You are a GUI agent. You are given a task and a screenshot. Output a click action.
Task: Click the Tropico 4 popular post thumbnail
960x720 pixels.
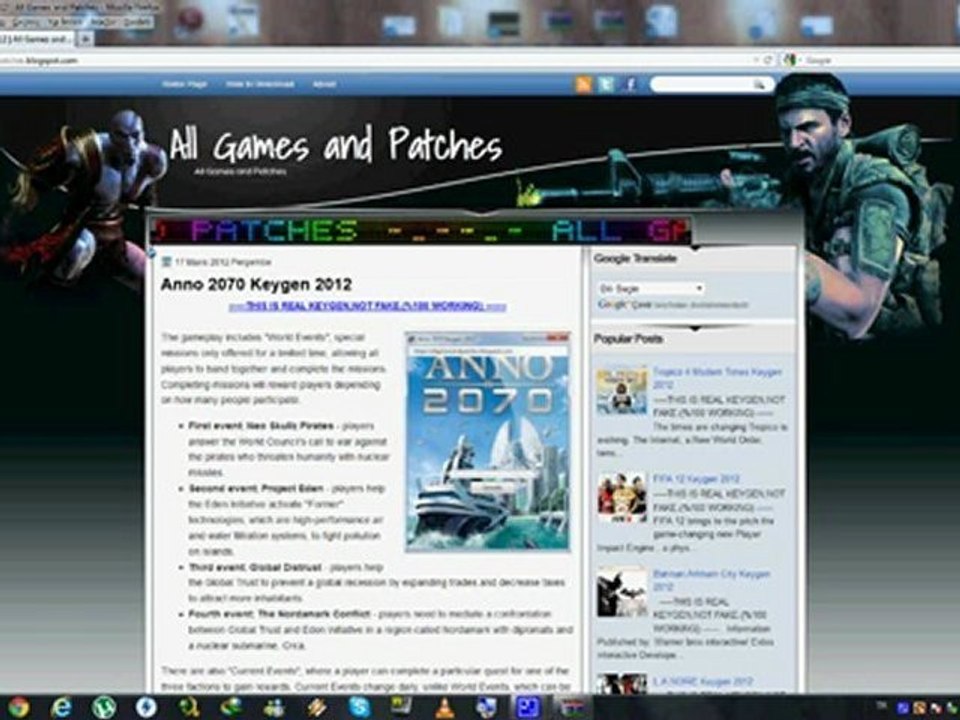[621, 391]
